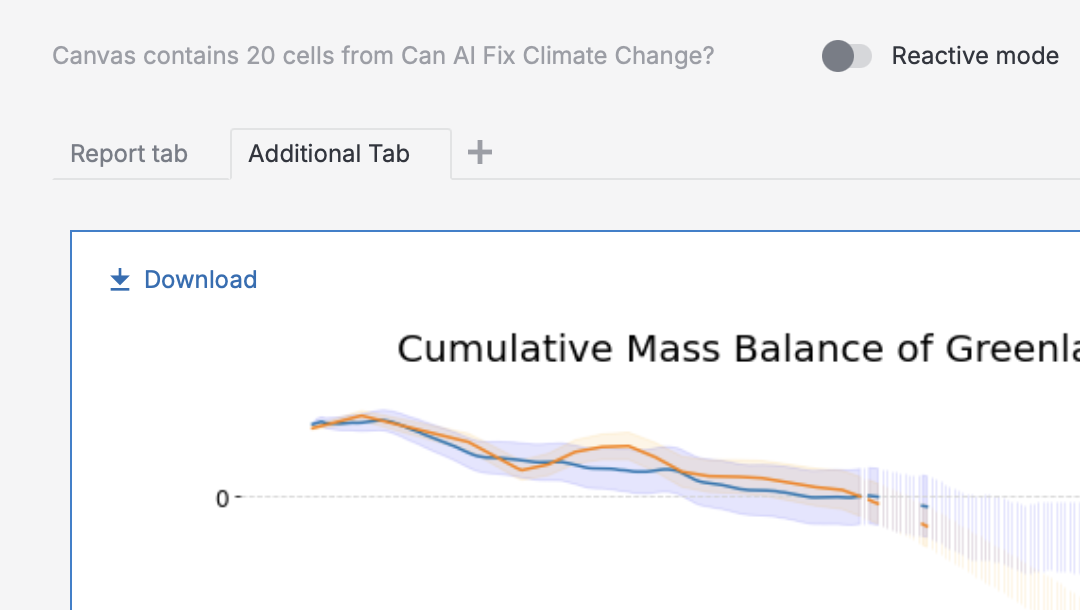
Task: Click the plus symbol next to Additional Tab
Action: [479, 152]
